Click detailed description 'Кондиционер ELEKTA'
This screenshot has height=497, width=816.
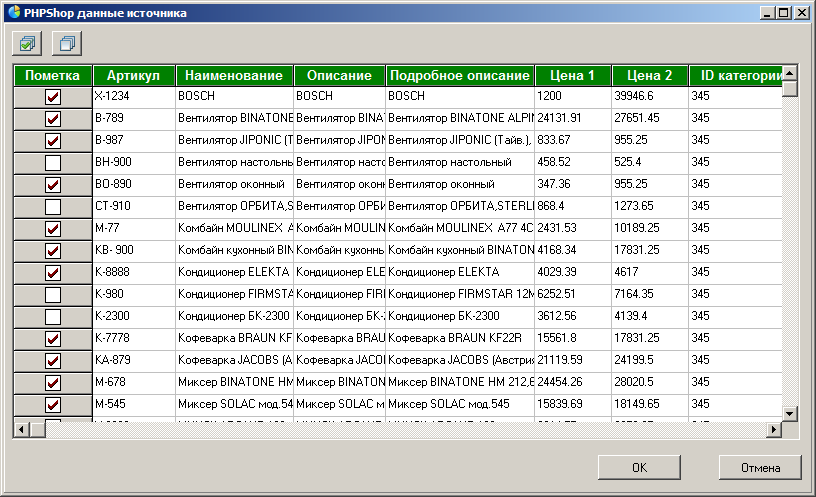(x=460, y=272)
